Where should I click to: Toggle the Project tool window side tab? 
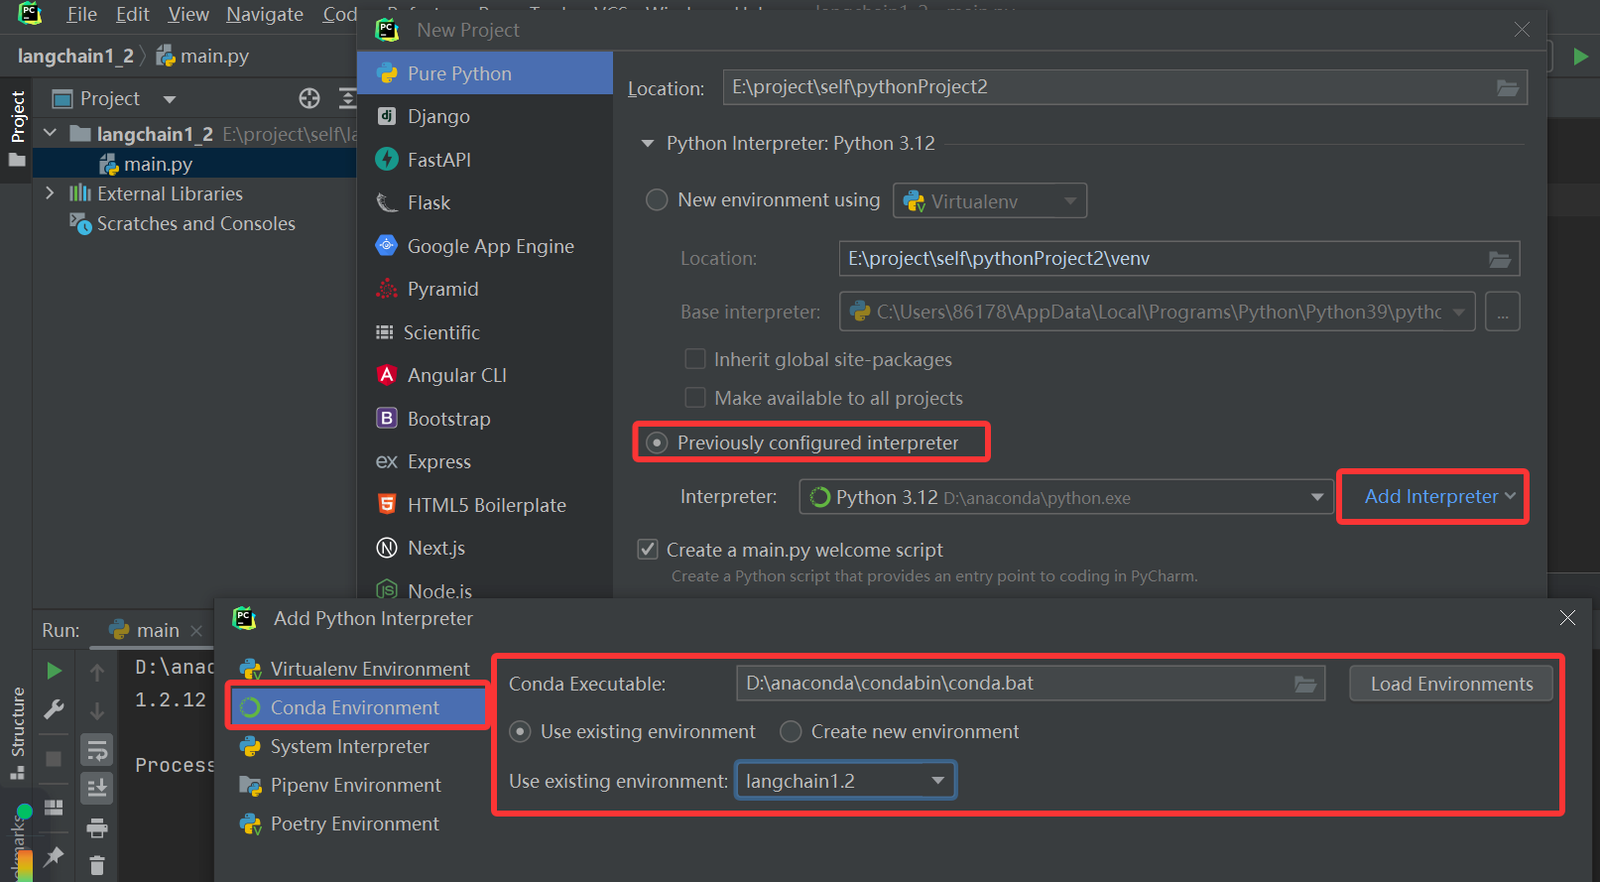(17, 130)
